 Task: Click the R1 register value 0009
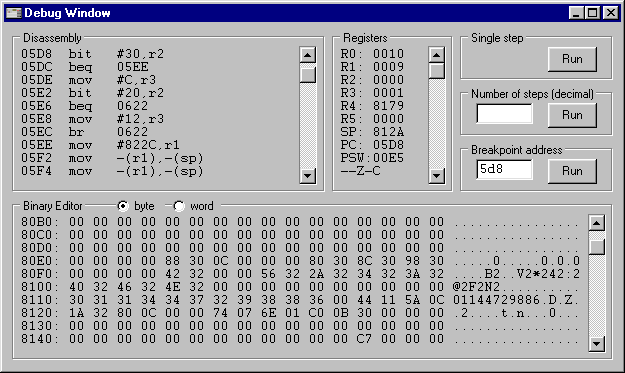pyautogui.click(x=389, y=67)
